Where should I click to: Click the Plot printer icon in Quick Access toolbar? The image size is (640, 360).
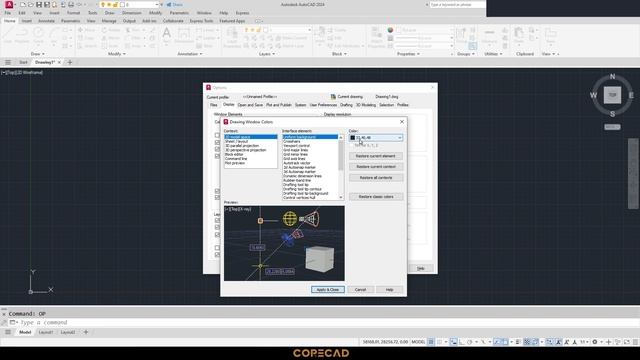tap(71, 4)
